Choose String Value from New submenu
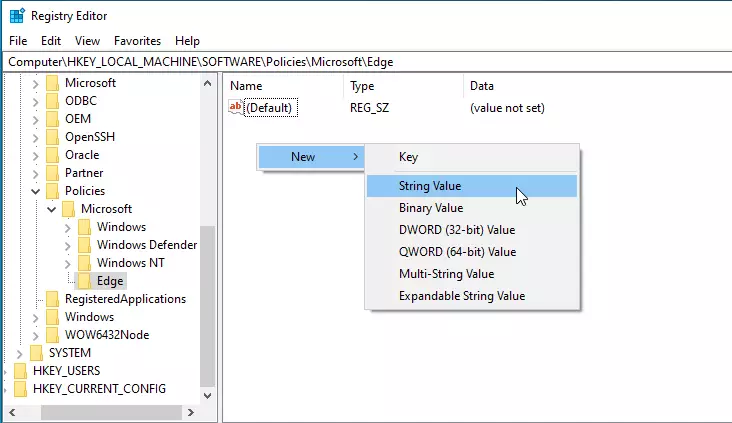The height and width of the screenshot is (423, 732). [472, 186]
